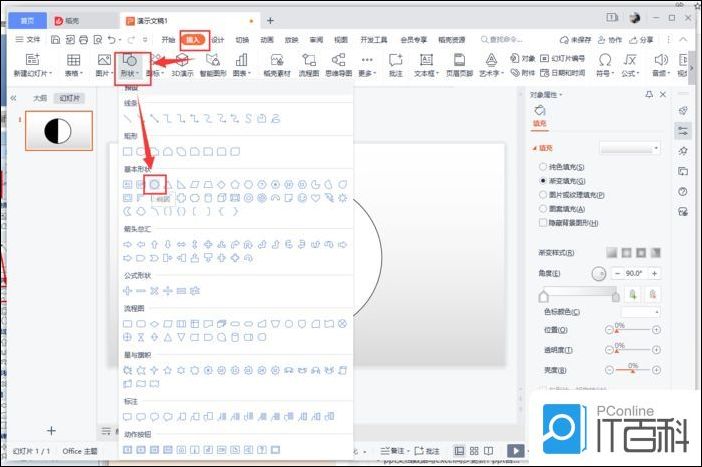Select 图片或纹理填充 radio option
The width and height of the screenshot is (702, 467).
coord(543,195)
